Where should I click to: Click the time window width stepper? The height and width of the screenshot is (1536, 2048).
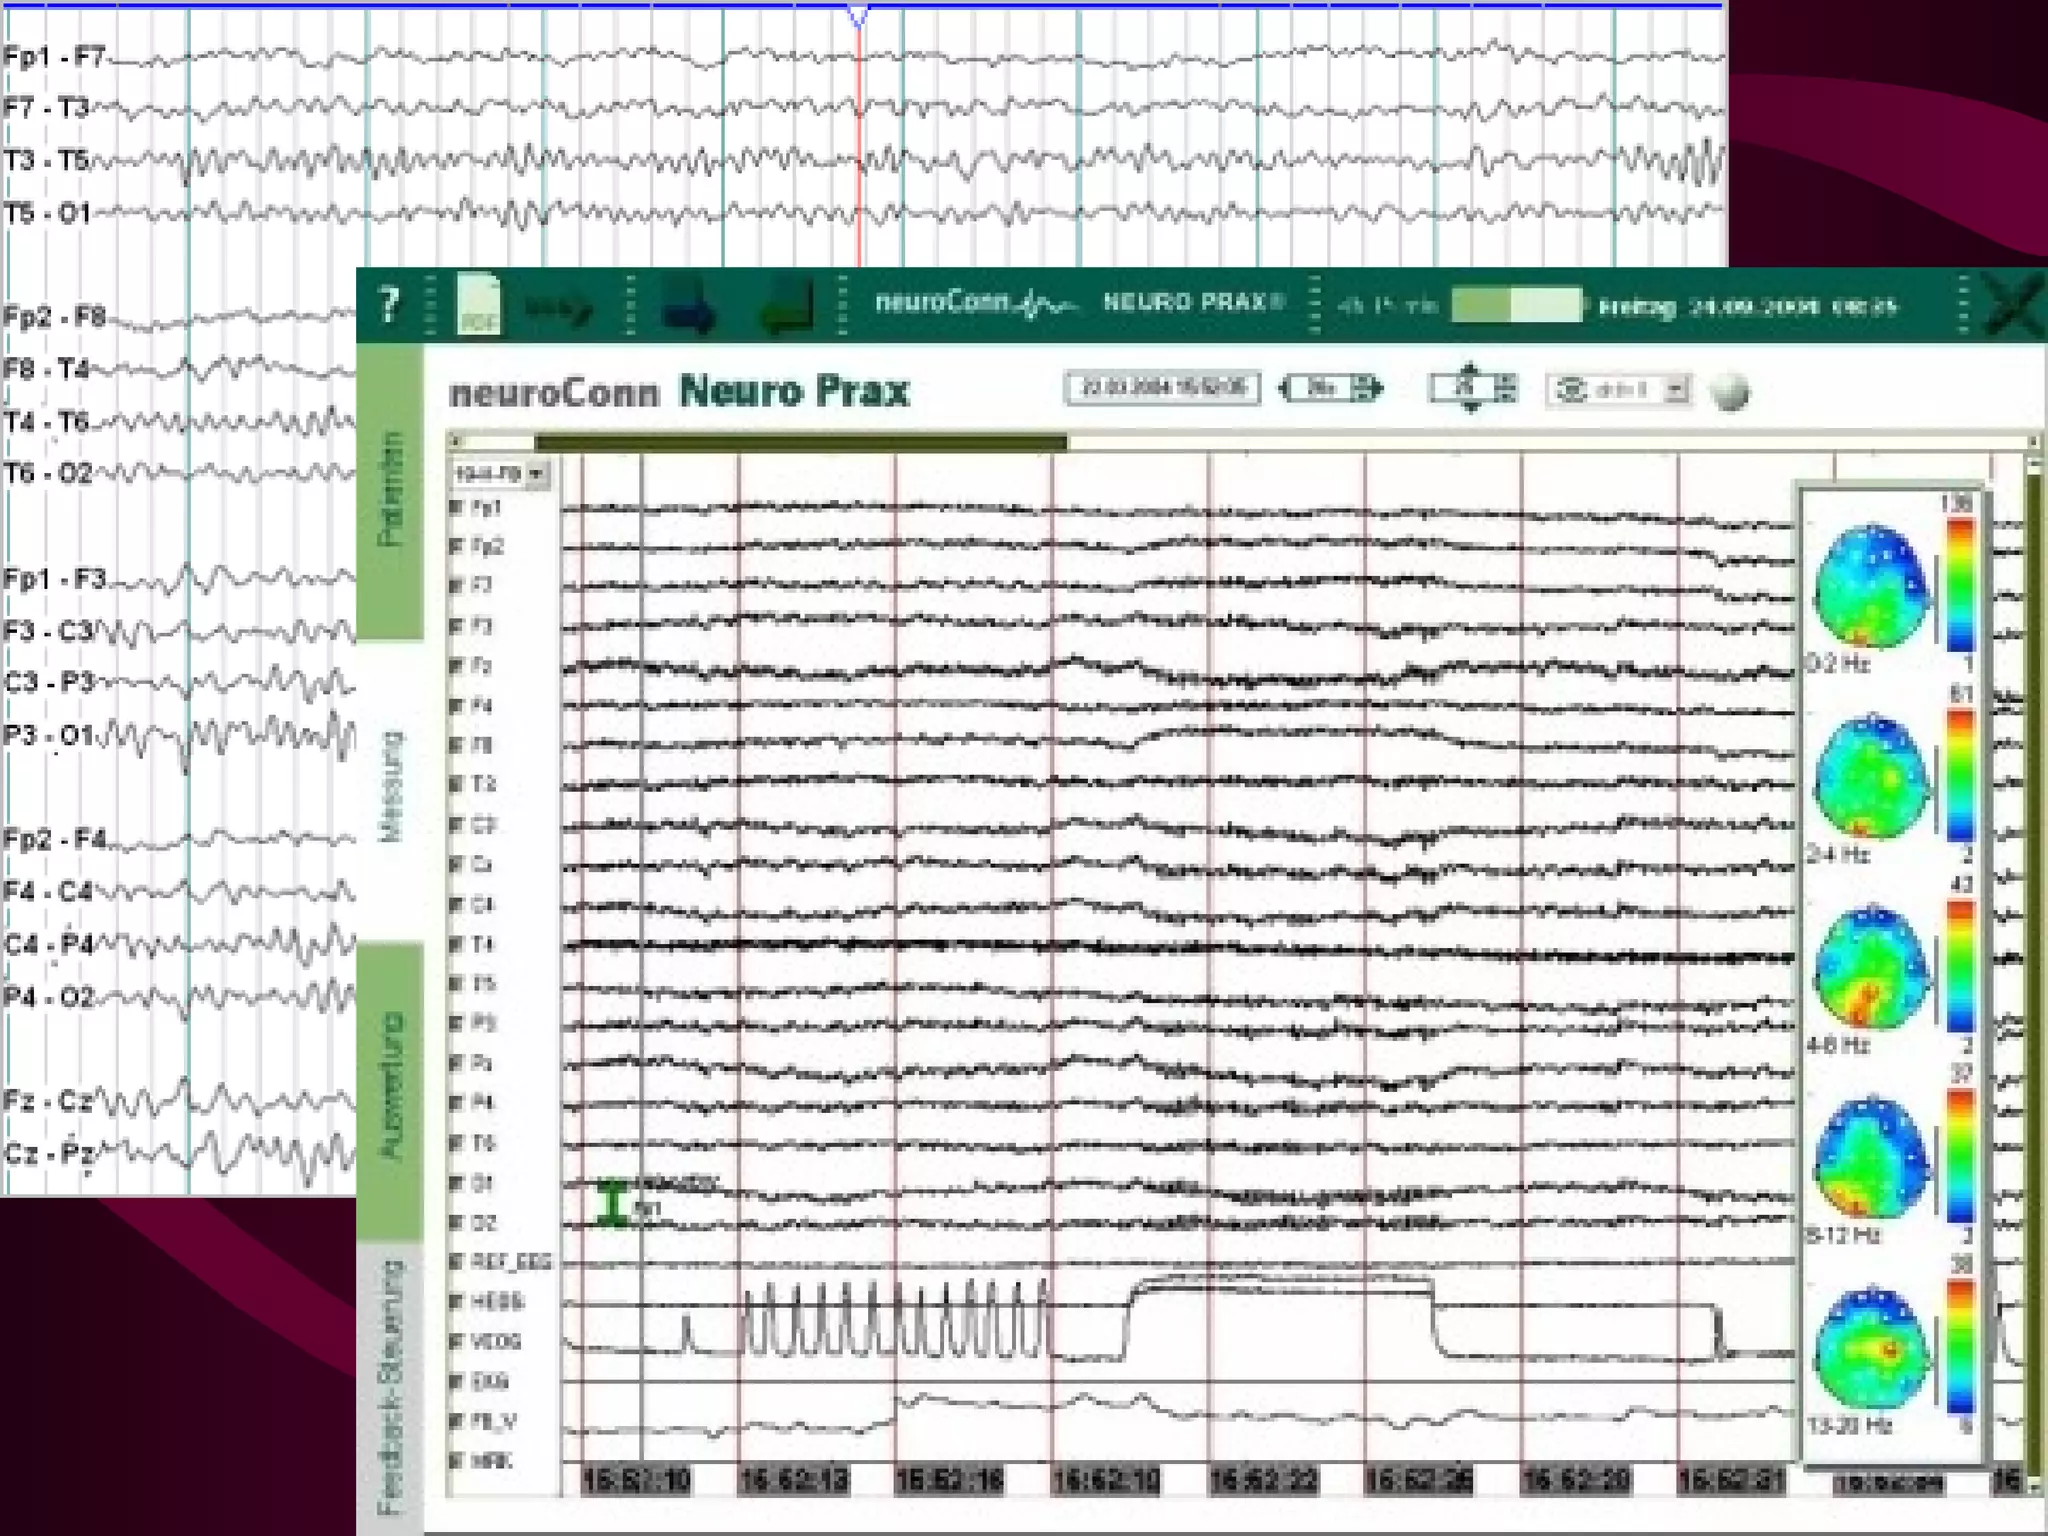(x=1331, y=389)
